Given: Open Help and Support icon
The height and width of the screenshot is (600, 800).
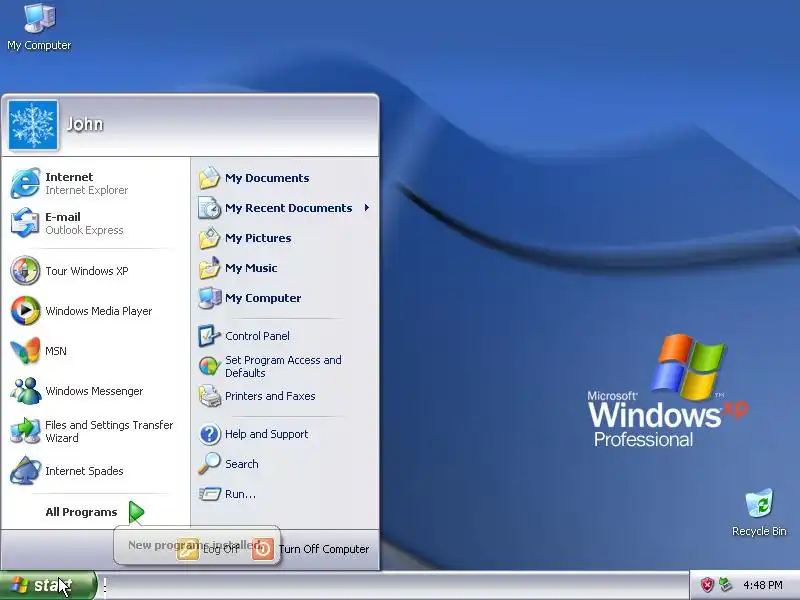Looking at the screenshot, I should [209, 434].
